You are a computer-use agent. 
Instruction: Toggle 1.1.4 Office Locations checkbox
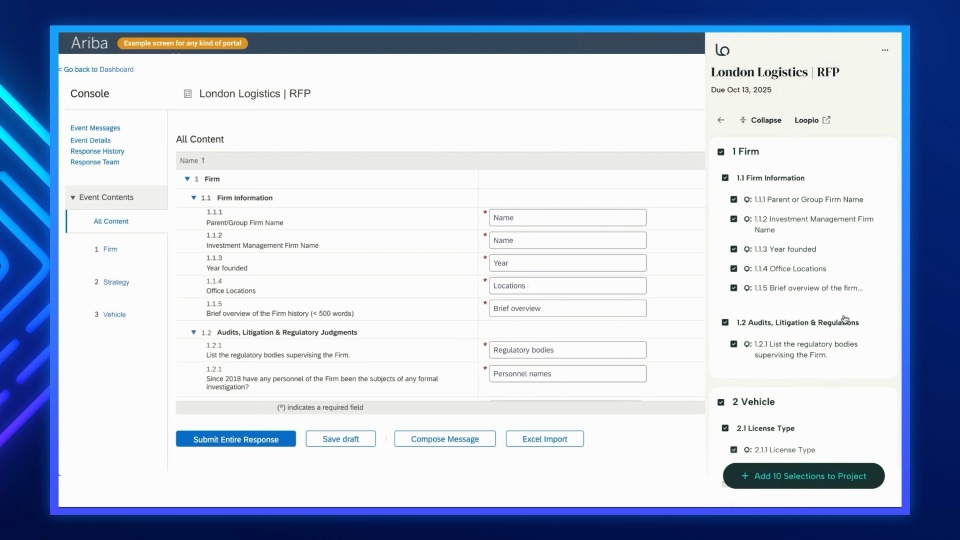point(733,269)
